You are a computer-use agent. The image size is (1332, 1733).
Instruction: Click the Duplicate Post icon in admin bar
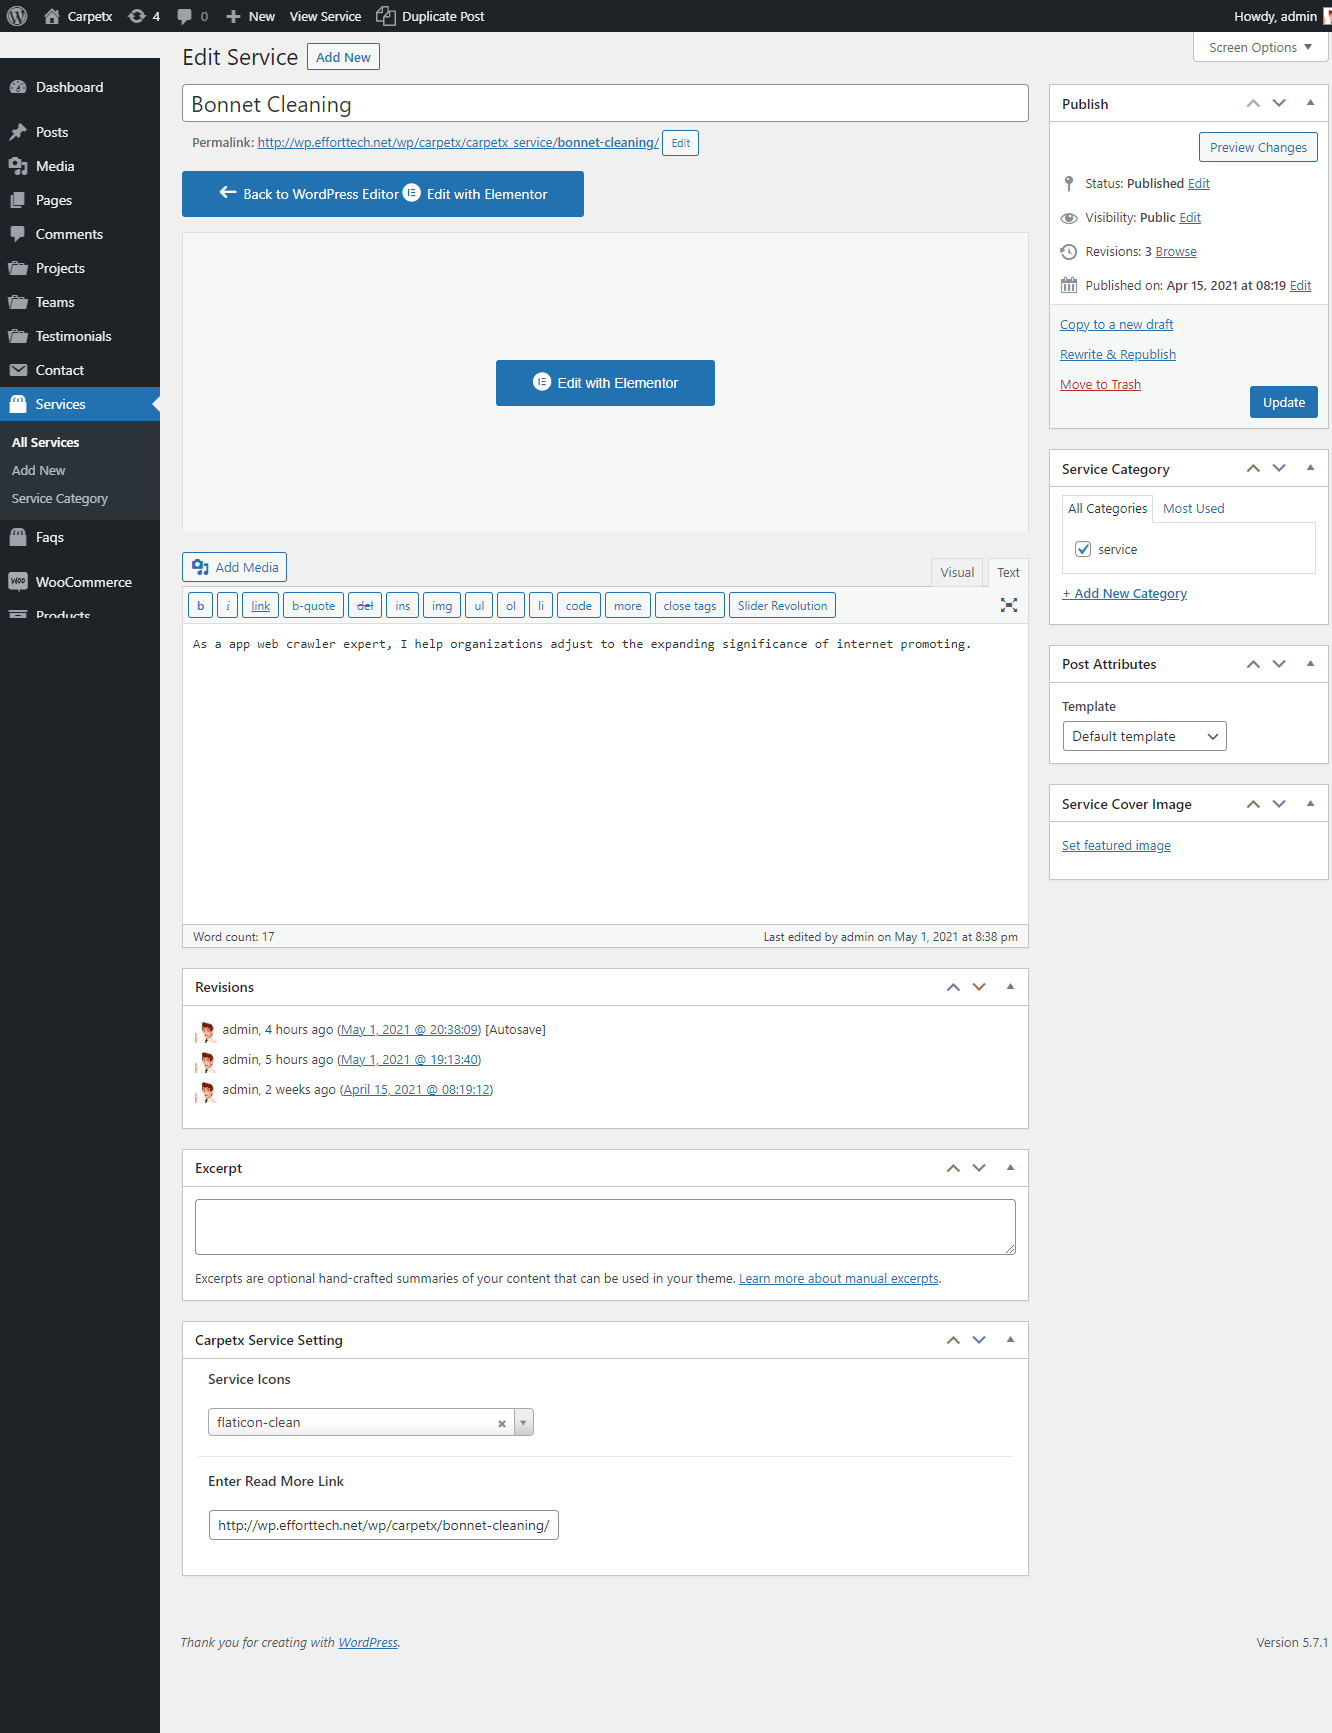(x=386, y=16)
